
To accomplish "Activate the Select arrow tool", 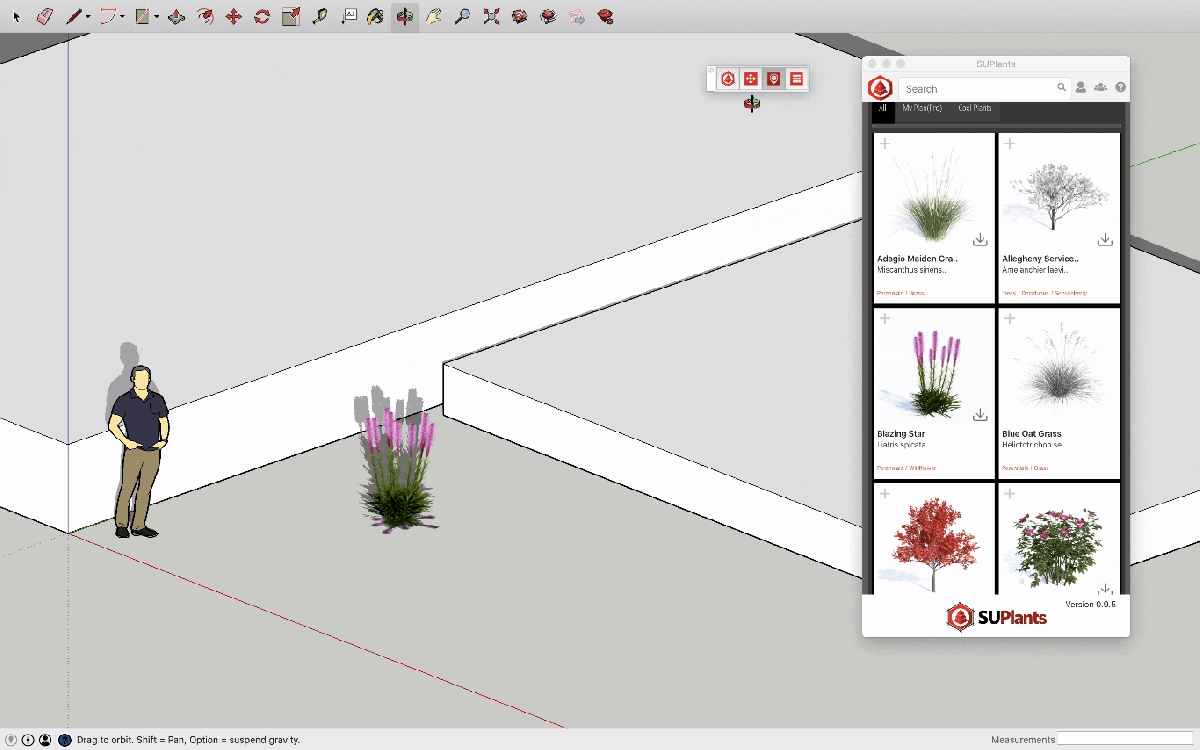I will [16, 16].
